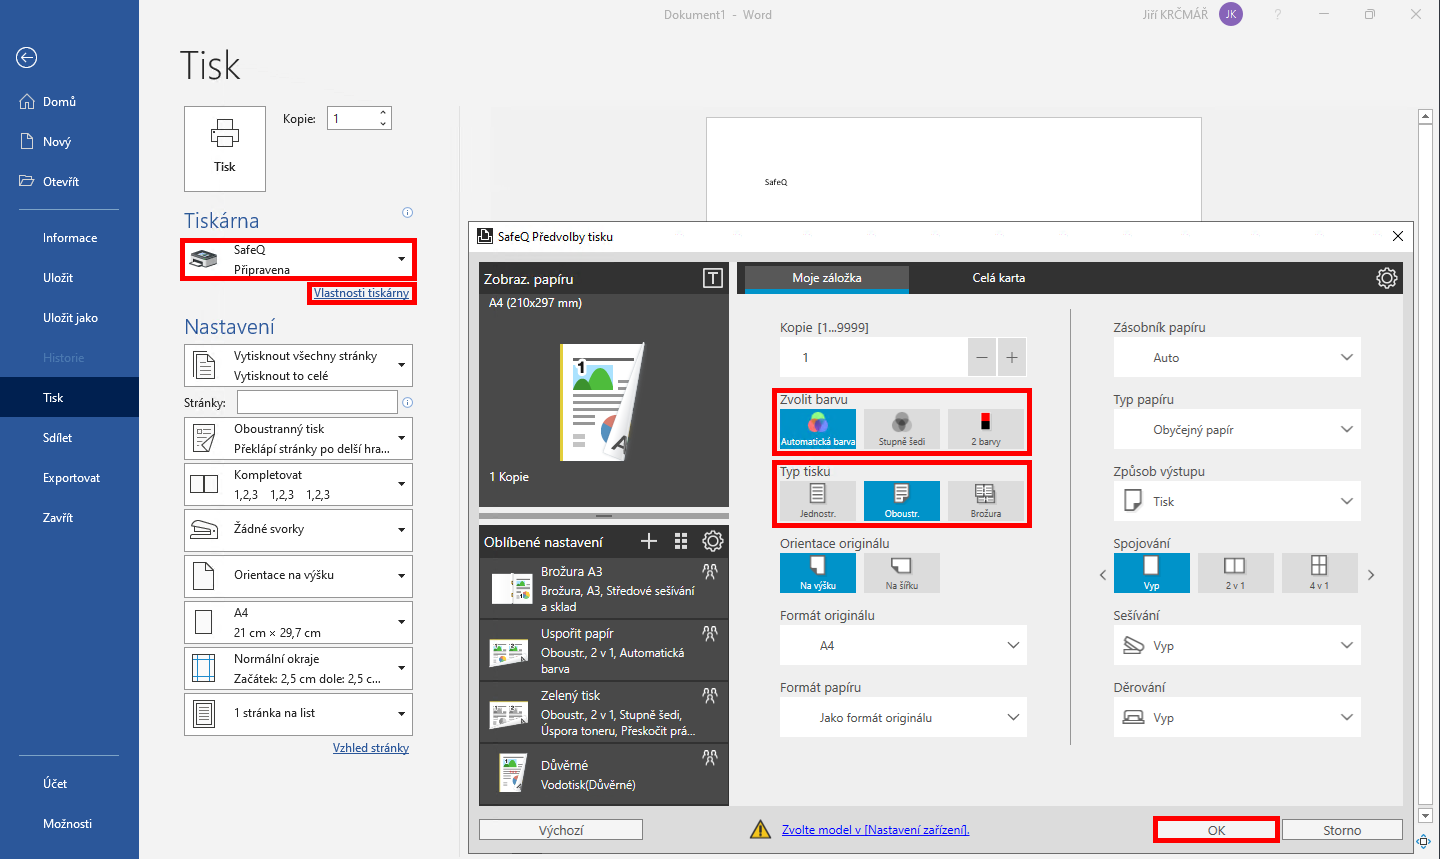Open the Typ papíru dropdown
This screenshot has height=859, width=1440.
click(x=1237, y=429)
